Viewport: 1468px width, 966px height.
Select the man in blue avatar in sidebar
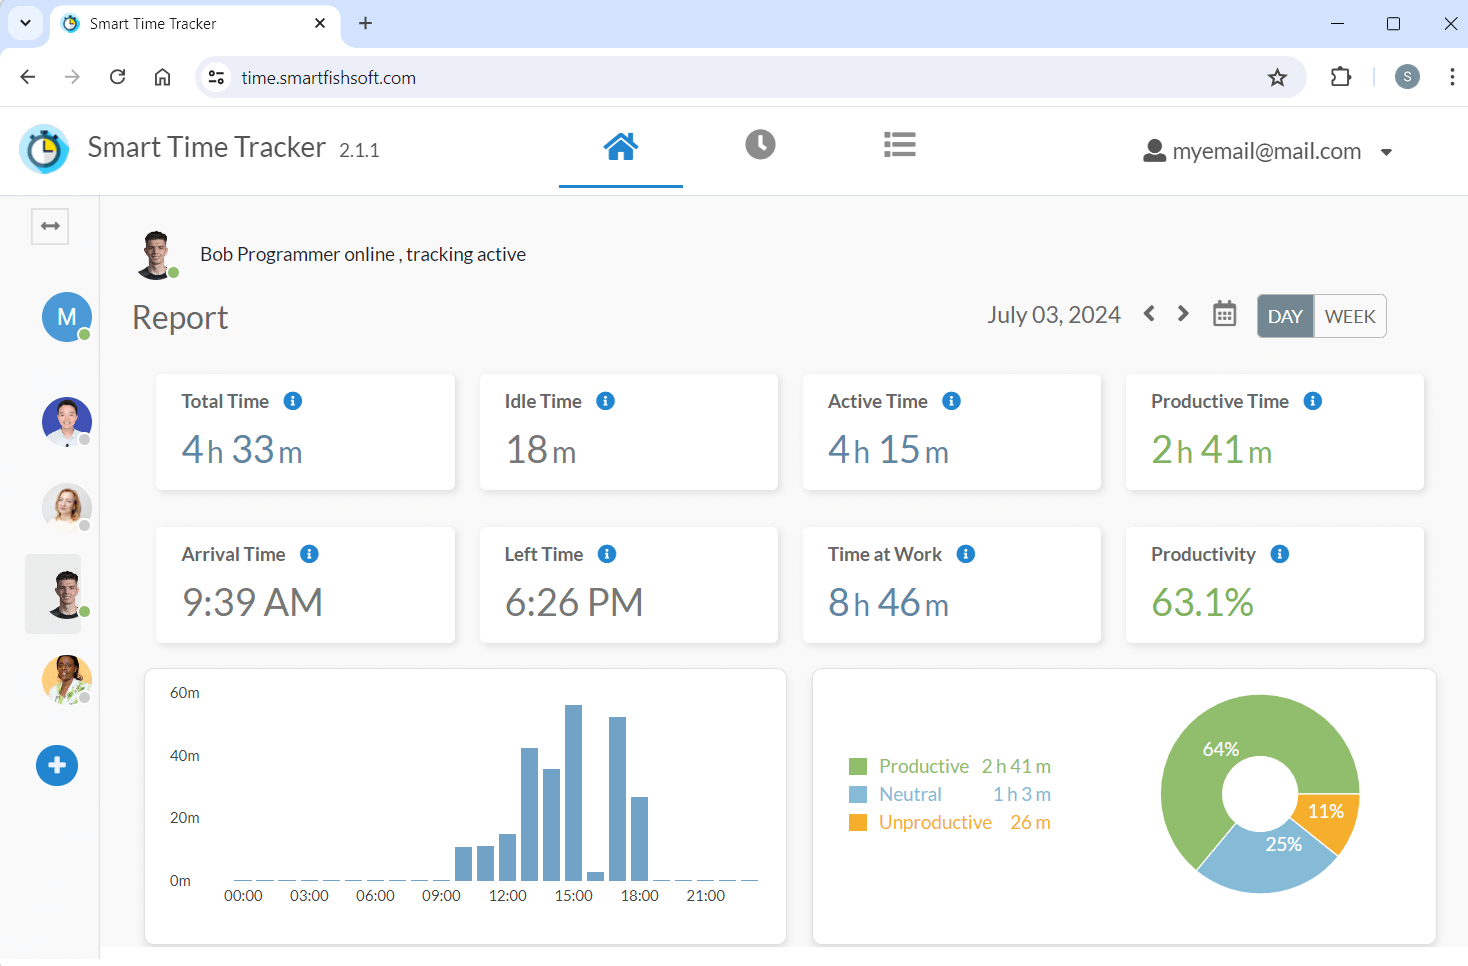tap(67, 422)
